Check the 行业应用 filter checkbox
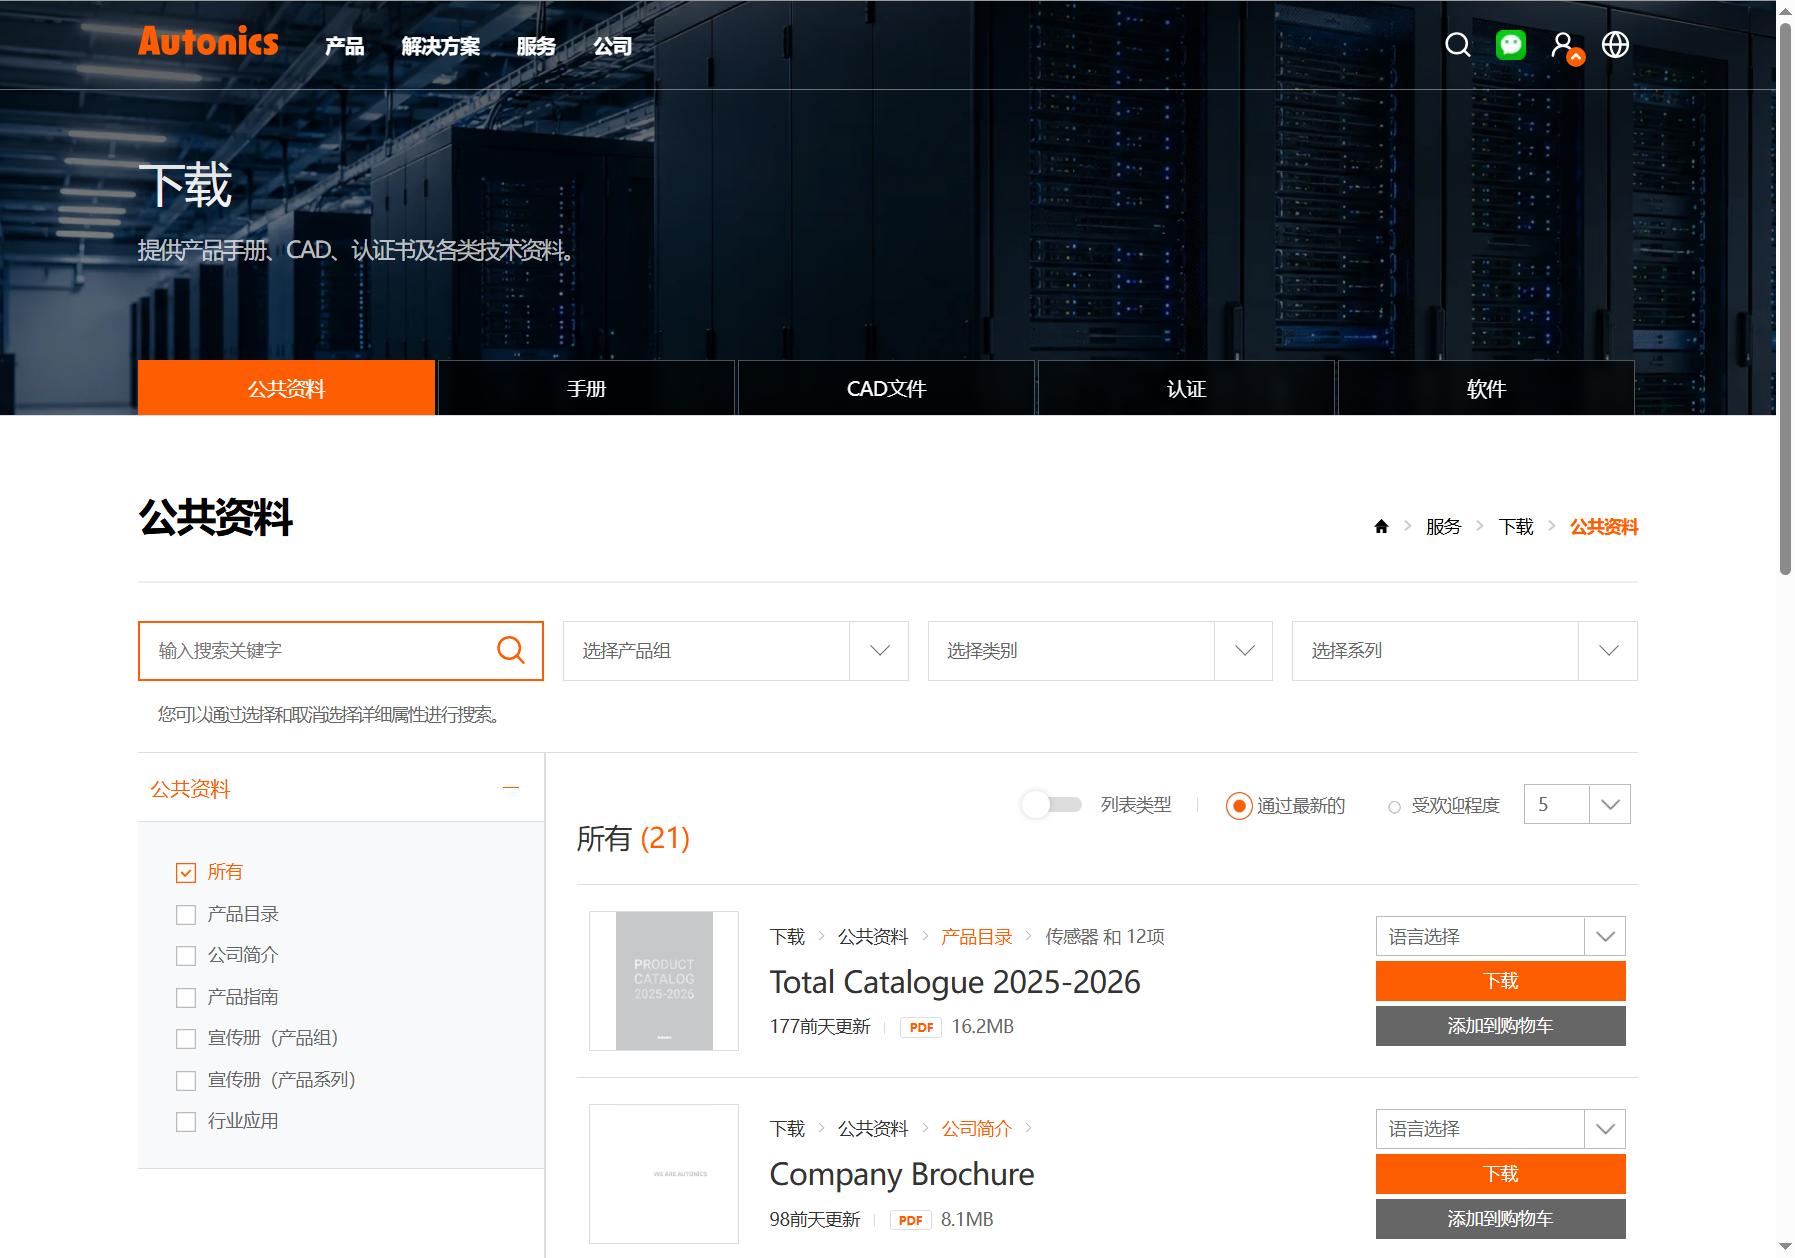The height and width of the screenshot is (1258, 1795). click(186, 1122)
